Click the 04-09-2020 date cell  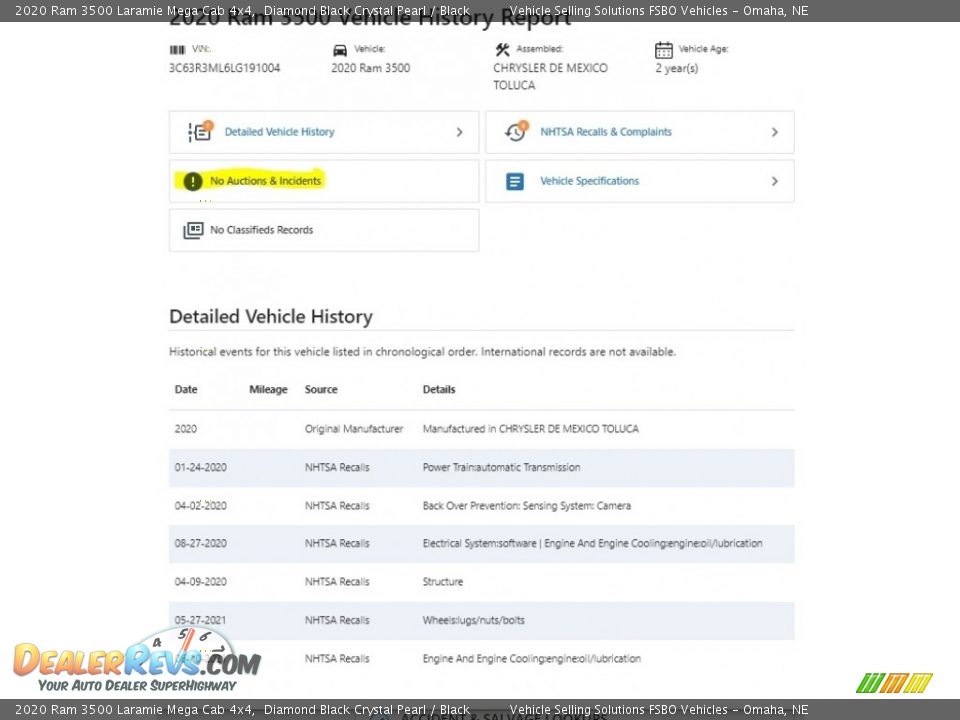coord(201,582)
